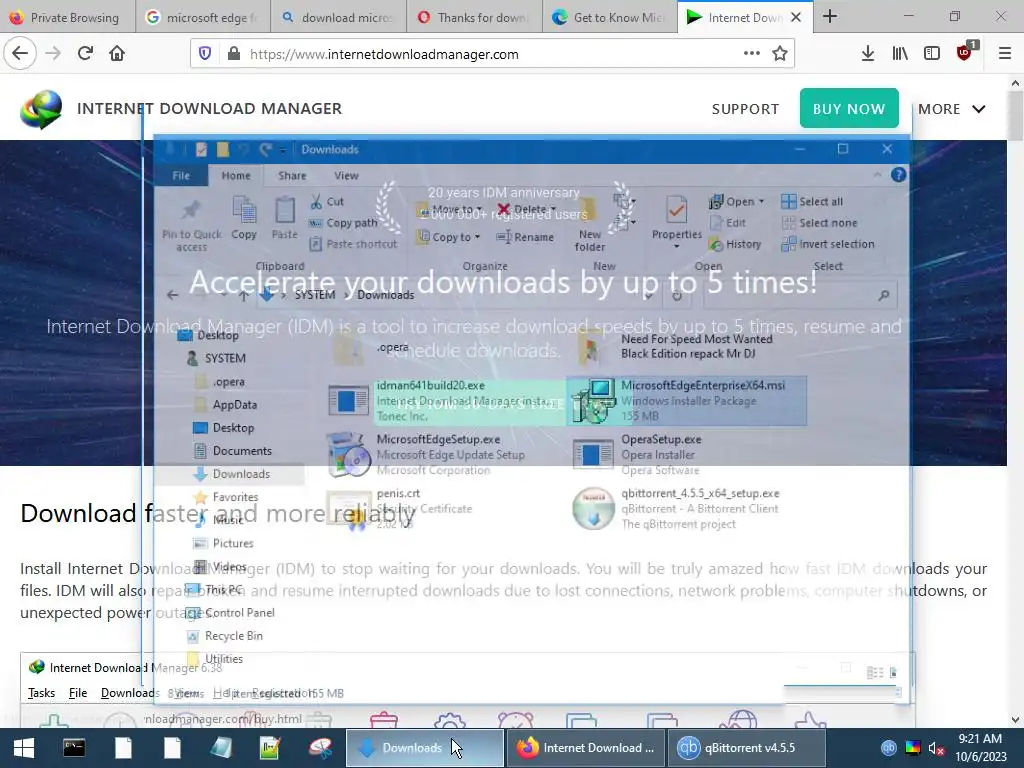Switch to Get to Know Microsoft Edge tab
The height and width of the screenshot is (768, 1024).
pyautogui.click(x=609, y=17)
